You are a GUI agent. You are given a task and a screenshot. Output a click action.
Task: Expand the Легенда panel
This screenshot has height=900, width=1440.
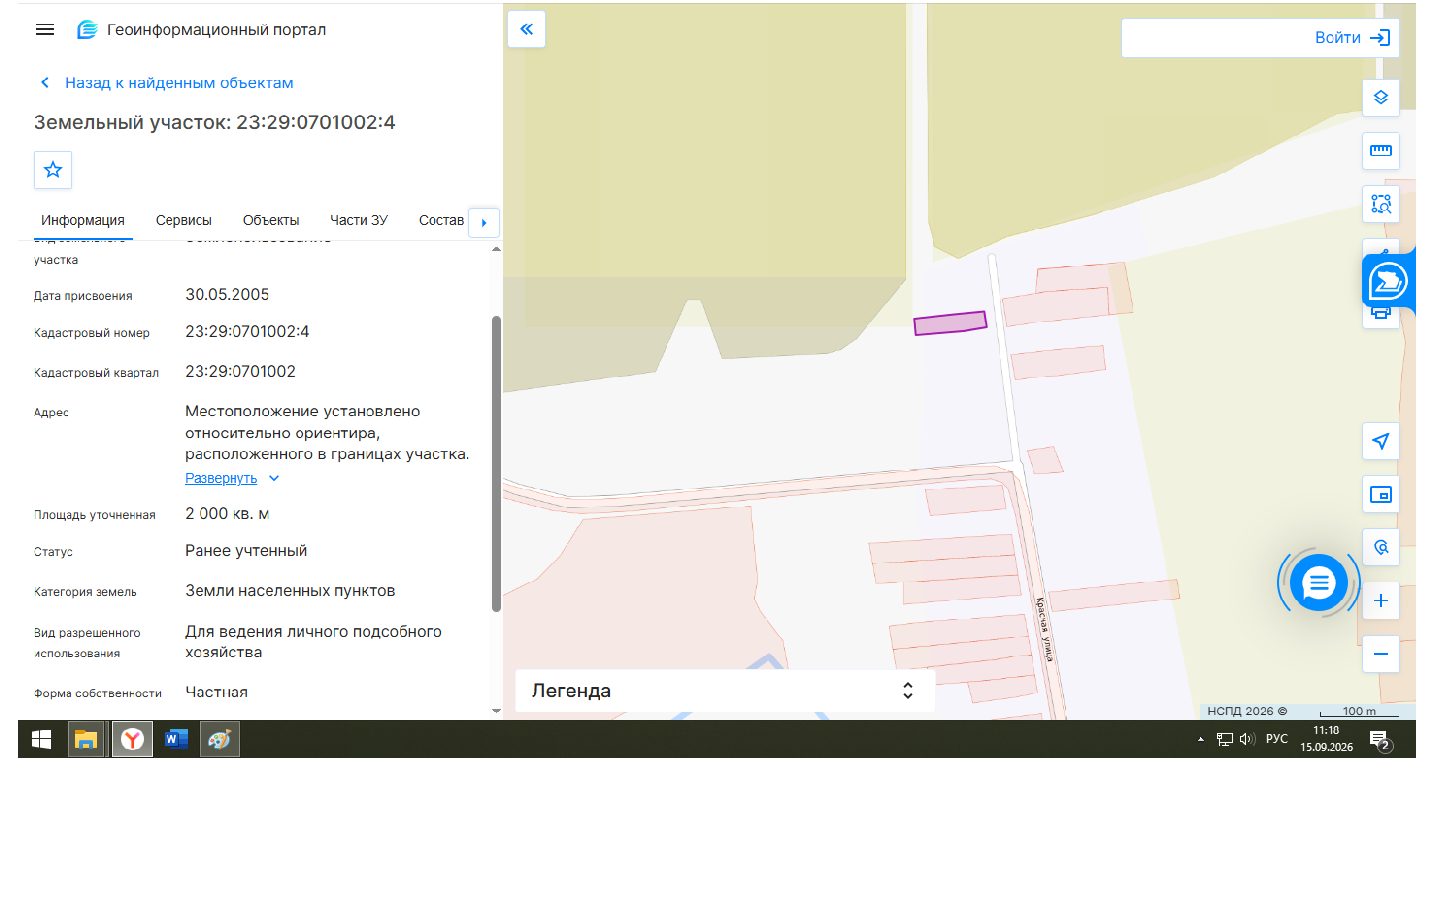725,691
